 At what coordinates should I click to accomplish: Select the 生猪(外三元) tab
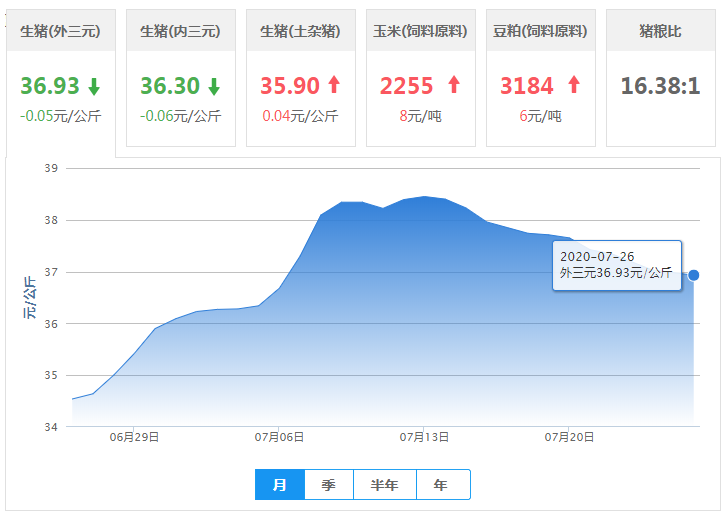point(60,31)
